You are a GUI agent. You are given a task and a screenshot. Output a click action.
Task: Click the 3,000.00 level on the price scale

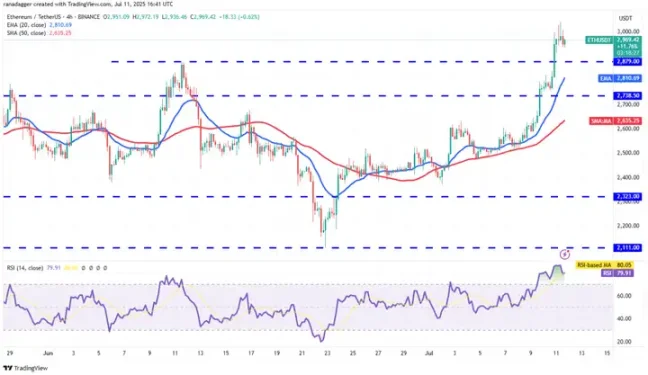tap(628, 31)
